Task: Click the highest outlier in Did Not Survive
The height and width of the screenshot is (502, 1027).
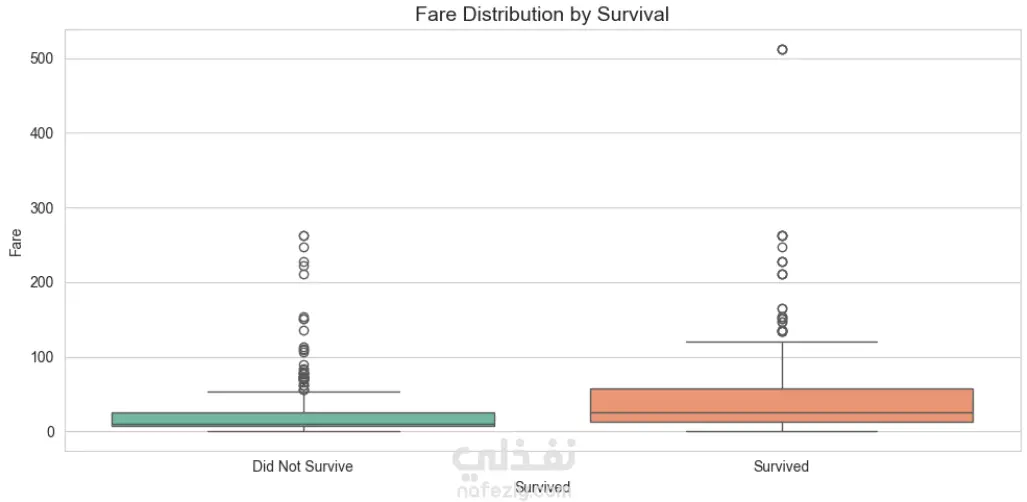Action: [x=303, y=236]
